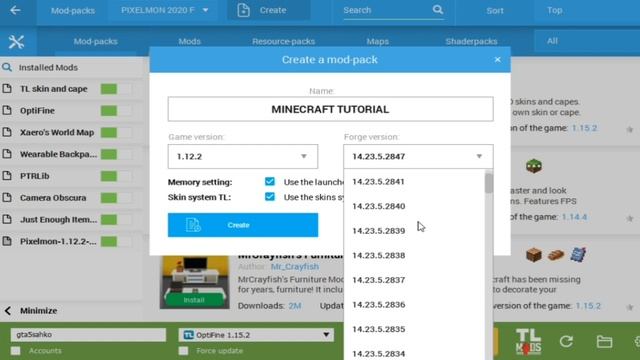640x360 pixels.
Task: Toggle OptiFine mod on/off
Action: pos(116,111)
